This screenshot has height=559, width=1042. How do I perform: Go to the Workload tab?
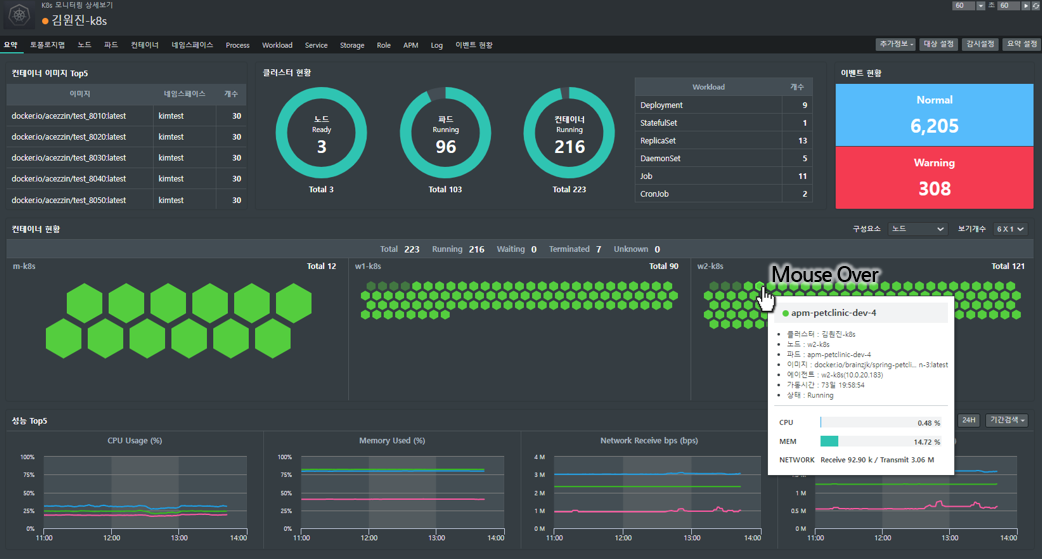277,45
